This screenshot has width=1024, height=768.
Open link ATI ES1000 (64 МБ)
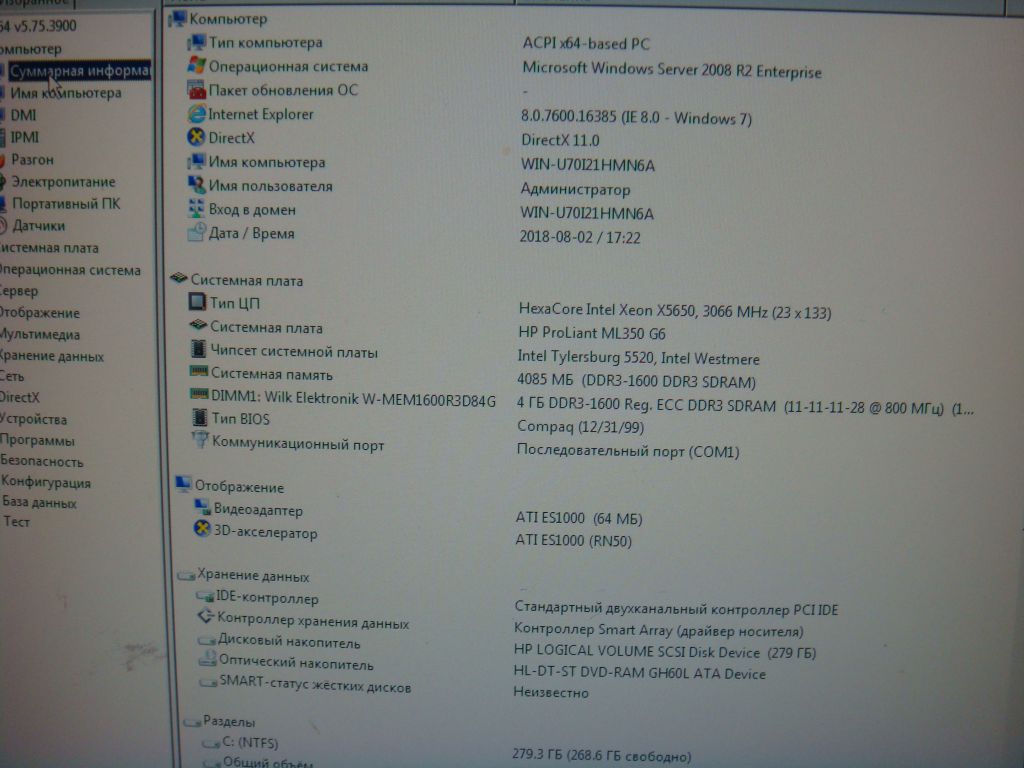coord(579,519)
